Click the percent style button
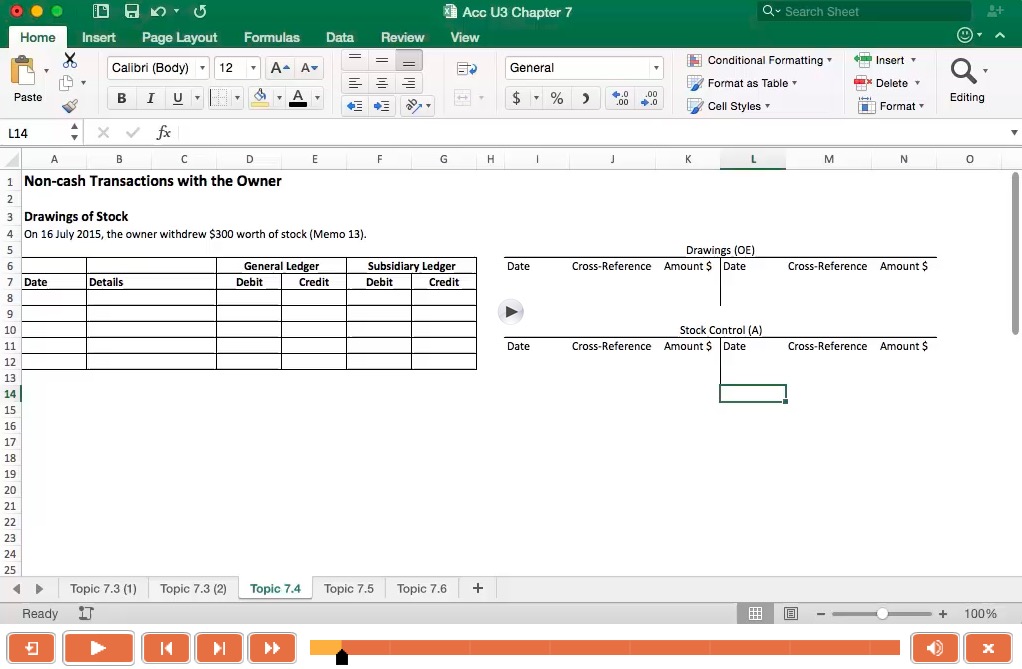The image size is (1022, 669). [557, 98]
